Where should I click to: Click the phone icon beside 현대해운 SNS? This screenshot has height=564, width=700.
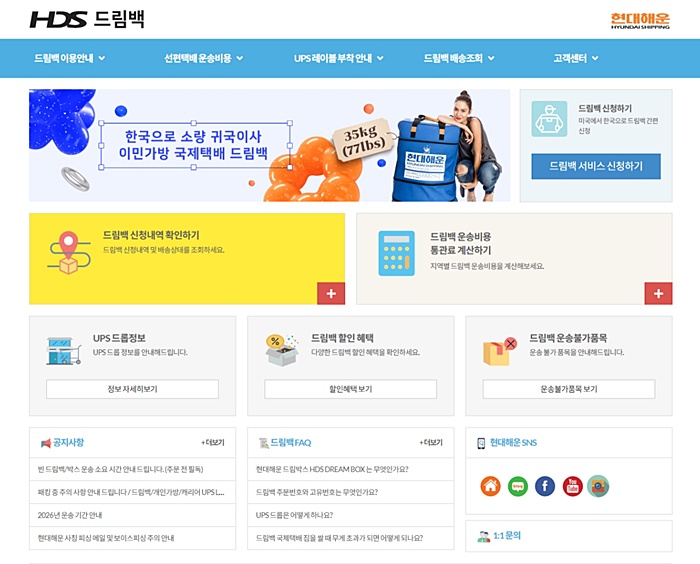point(481,443)
